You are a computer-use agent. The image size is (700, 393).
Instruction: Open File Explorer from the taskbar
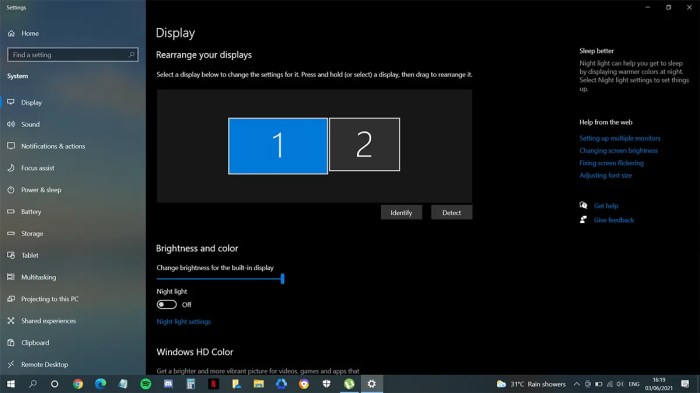coord(258,384)
